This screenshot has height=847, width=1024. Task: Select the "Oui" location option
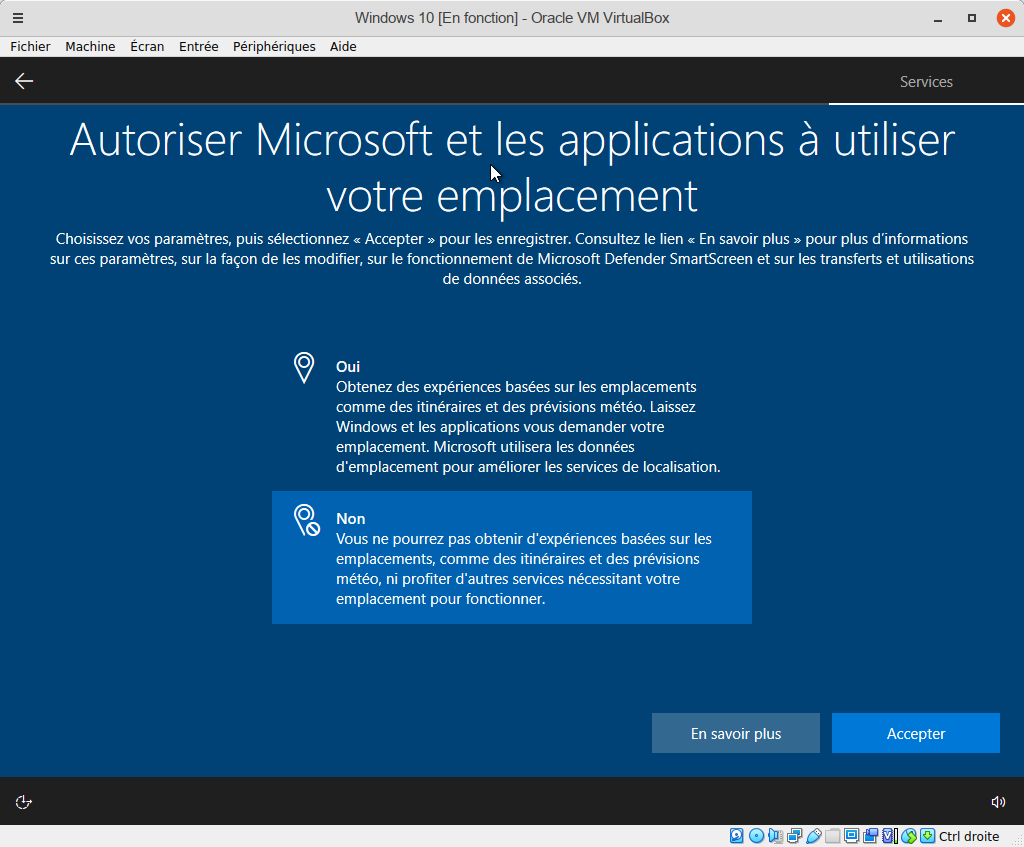point(511,416)
